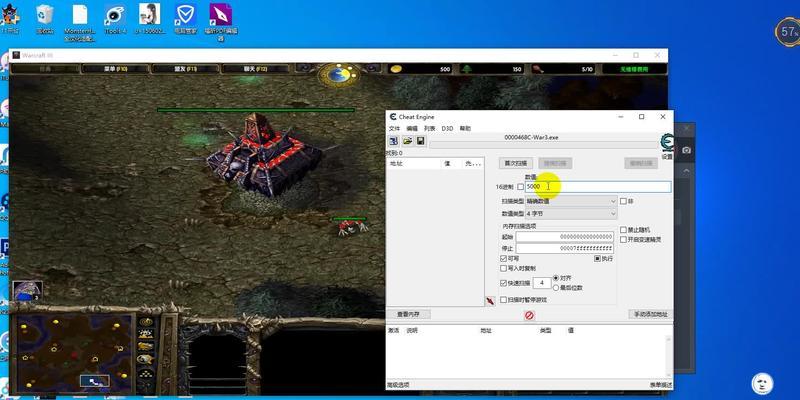Image resolution: width=800 pixels, height=400 pixels.
Task: Click the 起始 start address field
Action: 564,237
